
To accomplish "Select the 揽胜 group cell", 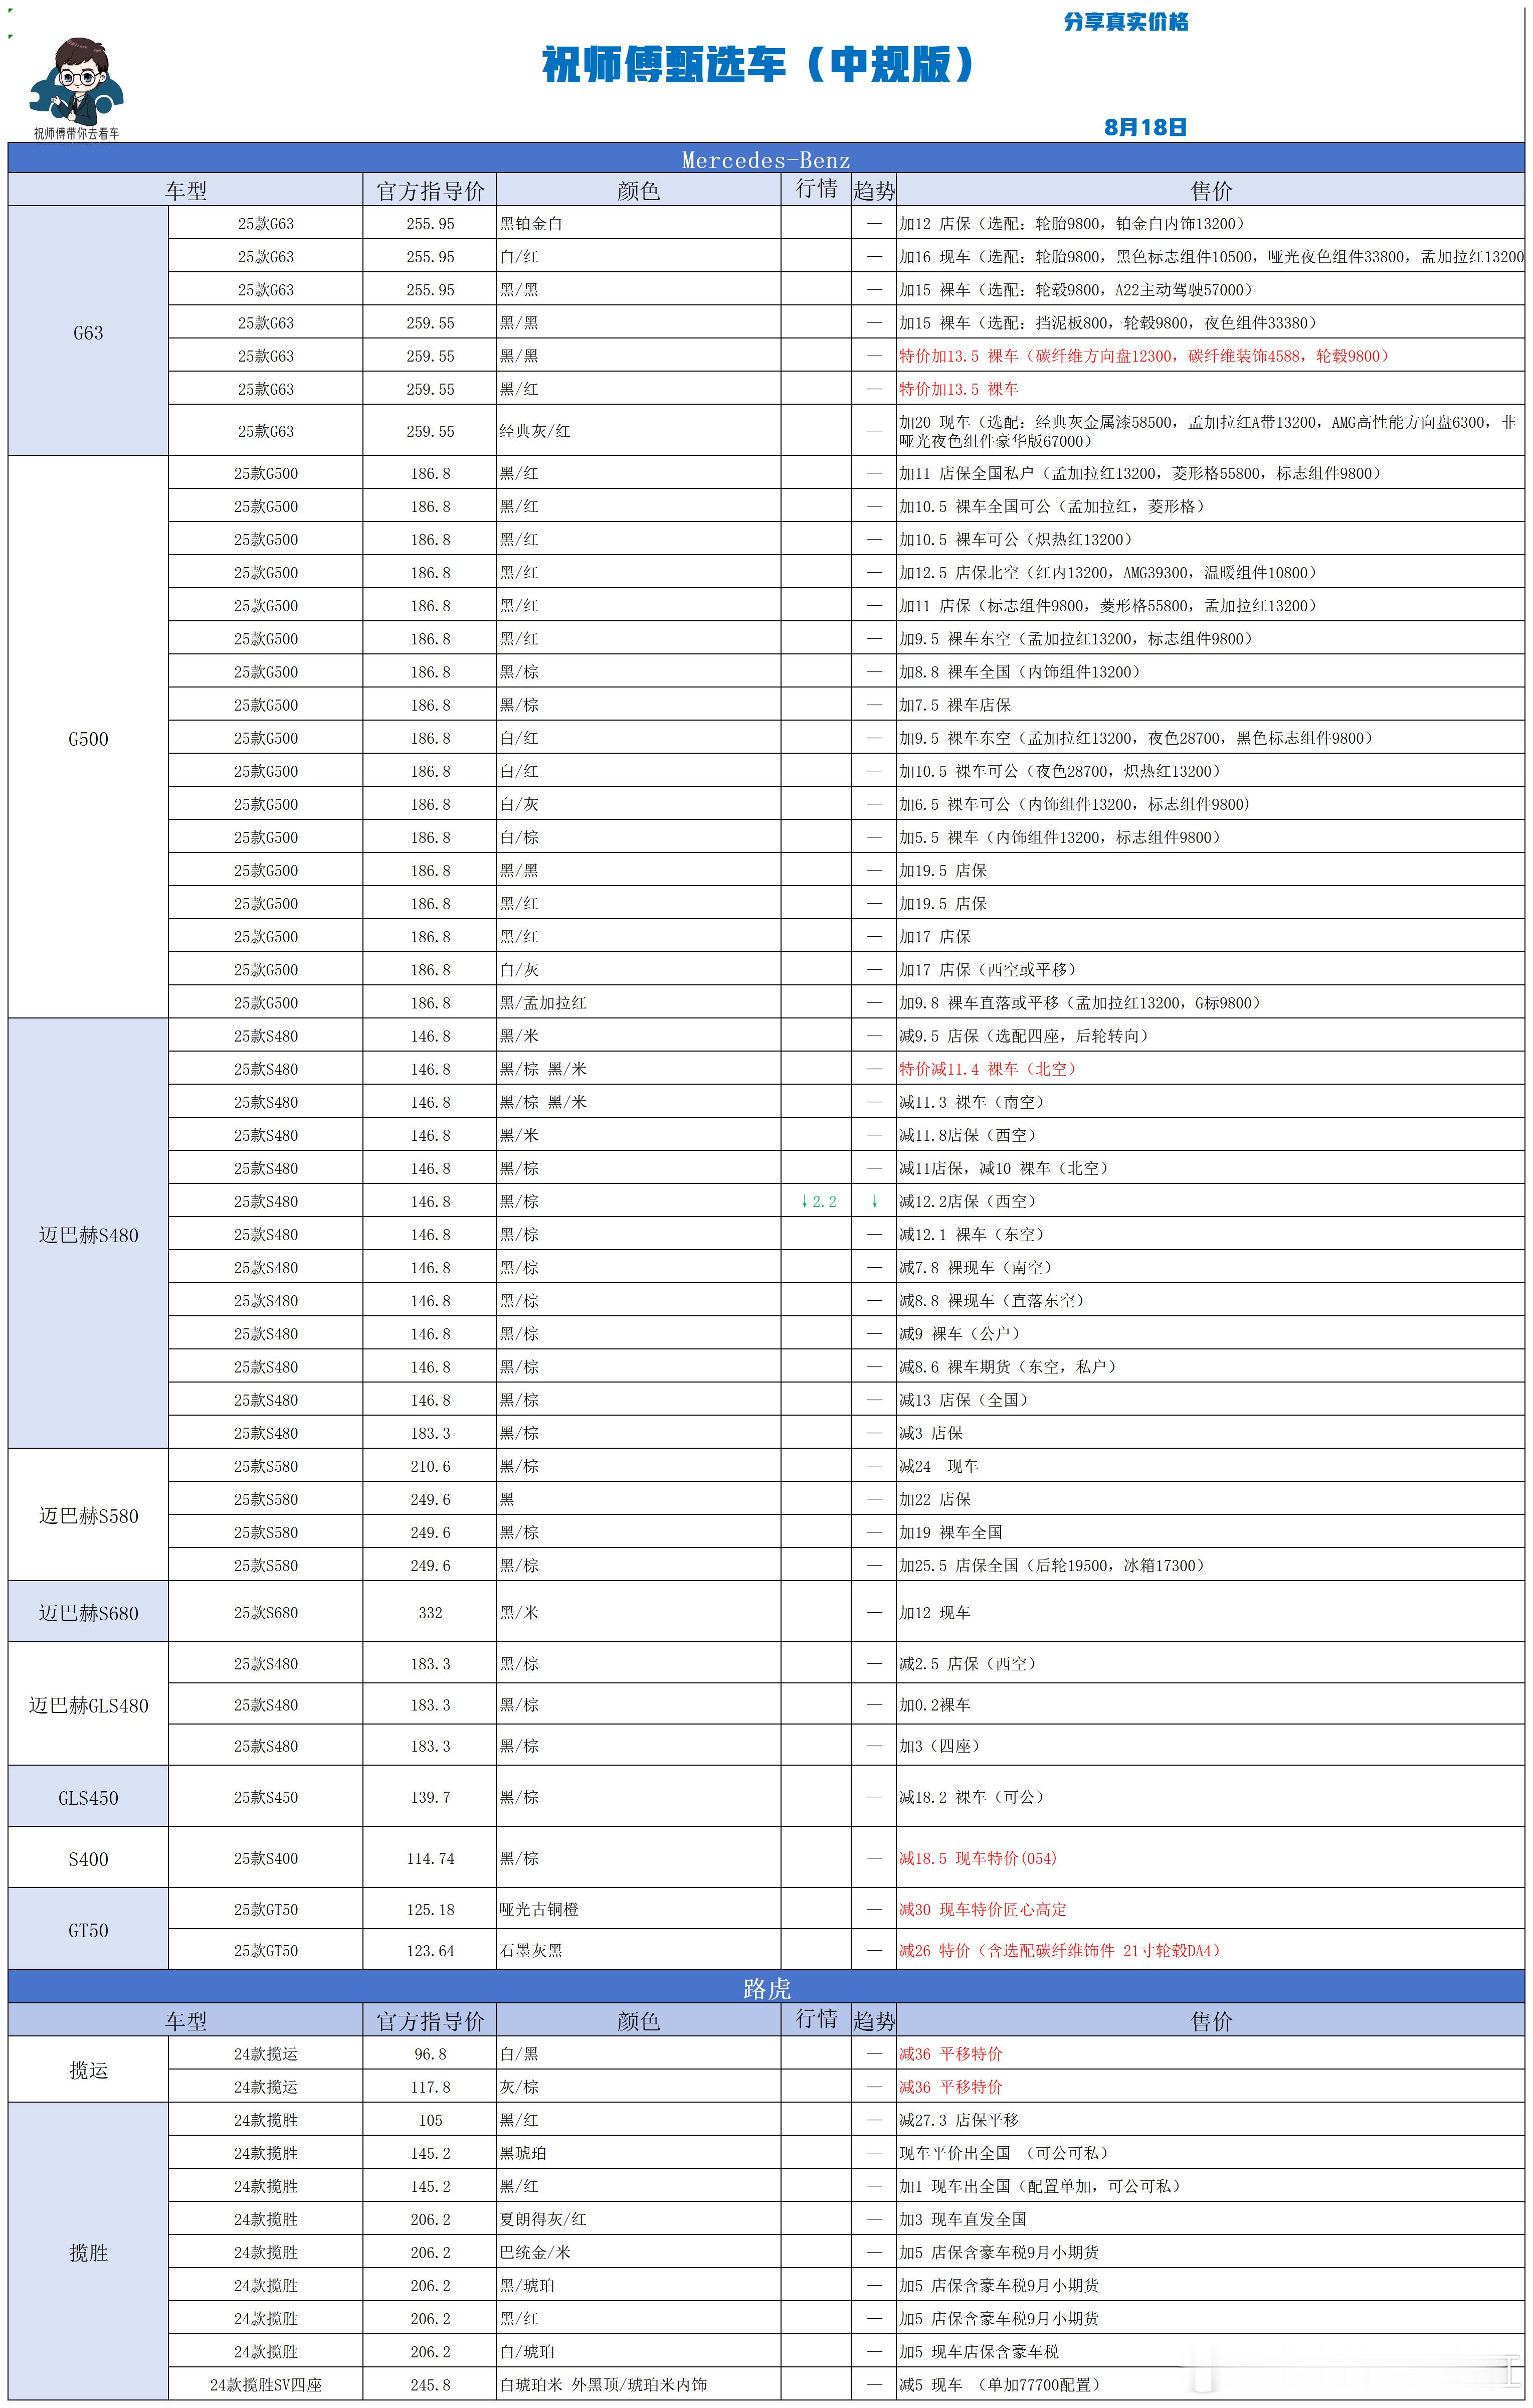I will (x=88, y=2252).
